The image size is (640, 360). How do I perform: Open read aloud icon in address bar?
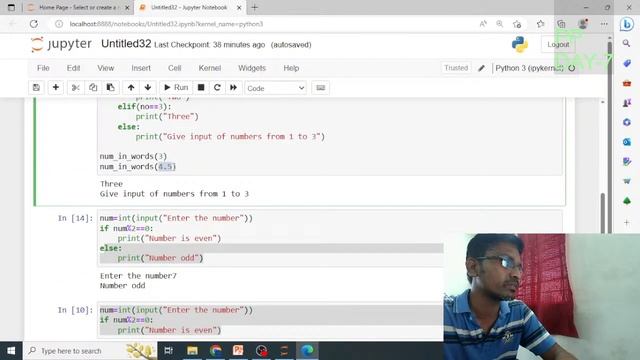point(483,24)
